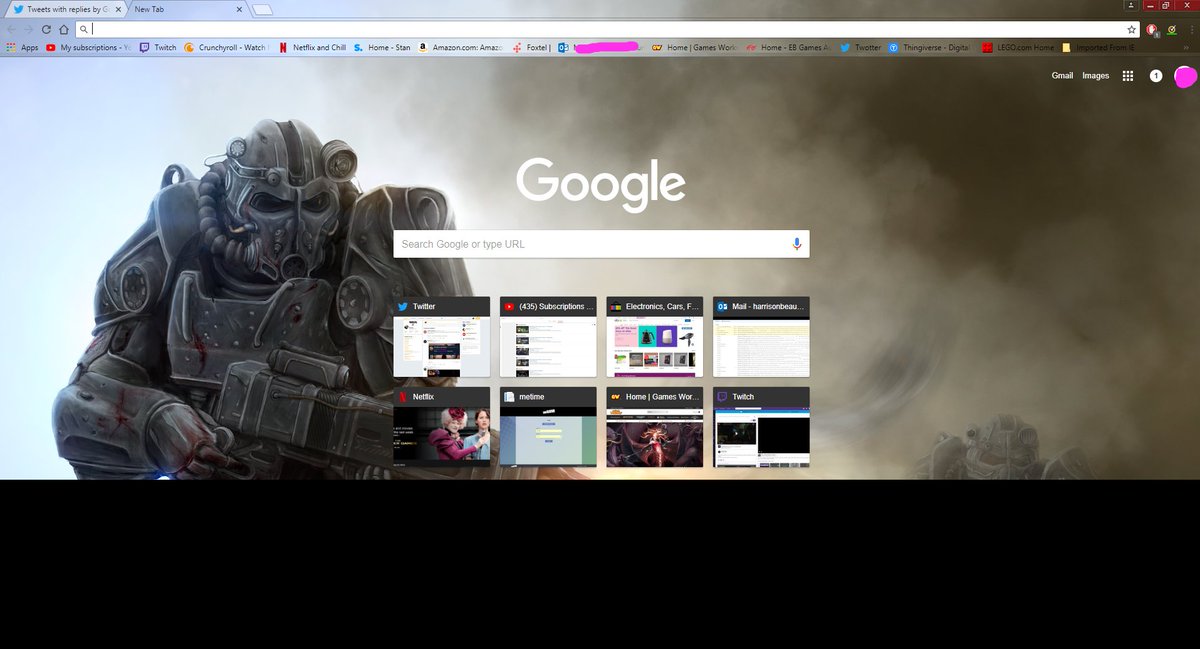Viewport: 1200px width, 649px height.
Task: Bookmark this page with the star icon
Action: coord(1131,30)
